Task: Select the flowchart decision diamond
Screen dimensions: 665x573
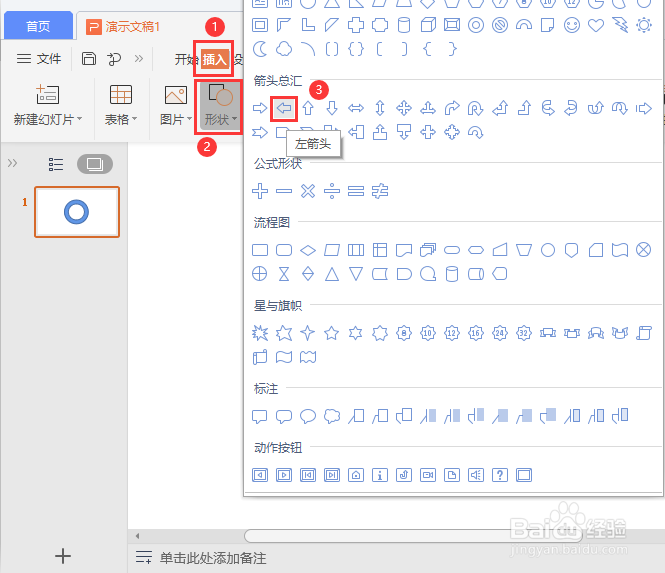Action: (308, 250)
